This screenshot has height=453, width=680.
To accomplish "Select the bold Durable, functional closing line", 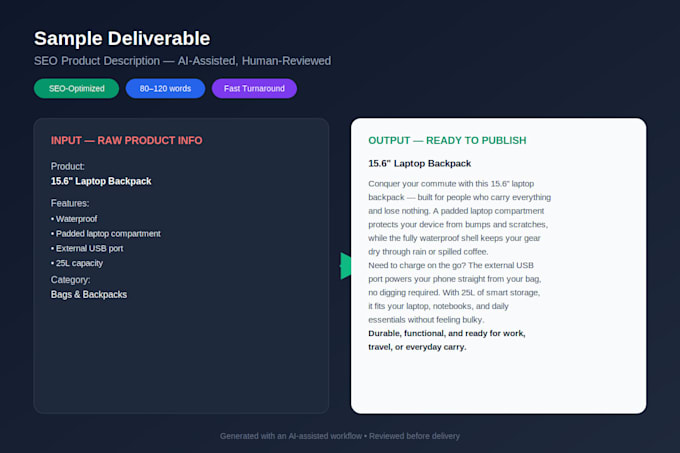I will point(447,340).
